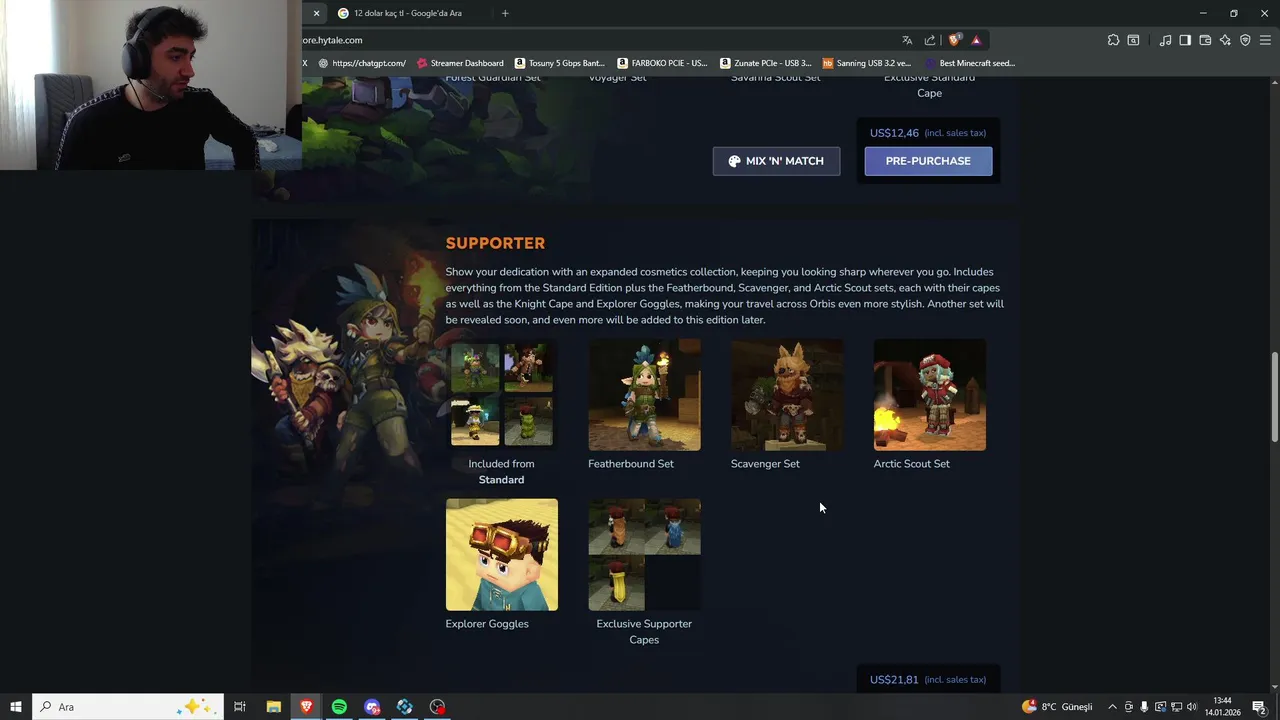Viewport: 1280px width, 720px height.
Task: Open the blue hexagon app on taskbar
Action: [405, 707]
